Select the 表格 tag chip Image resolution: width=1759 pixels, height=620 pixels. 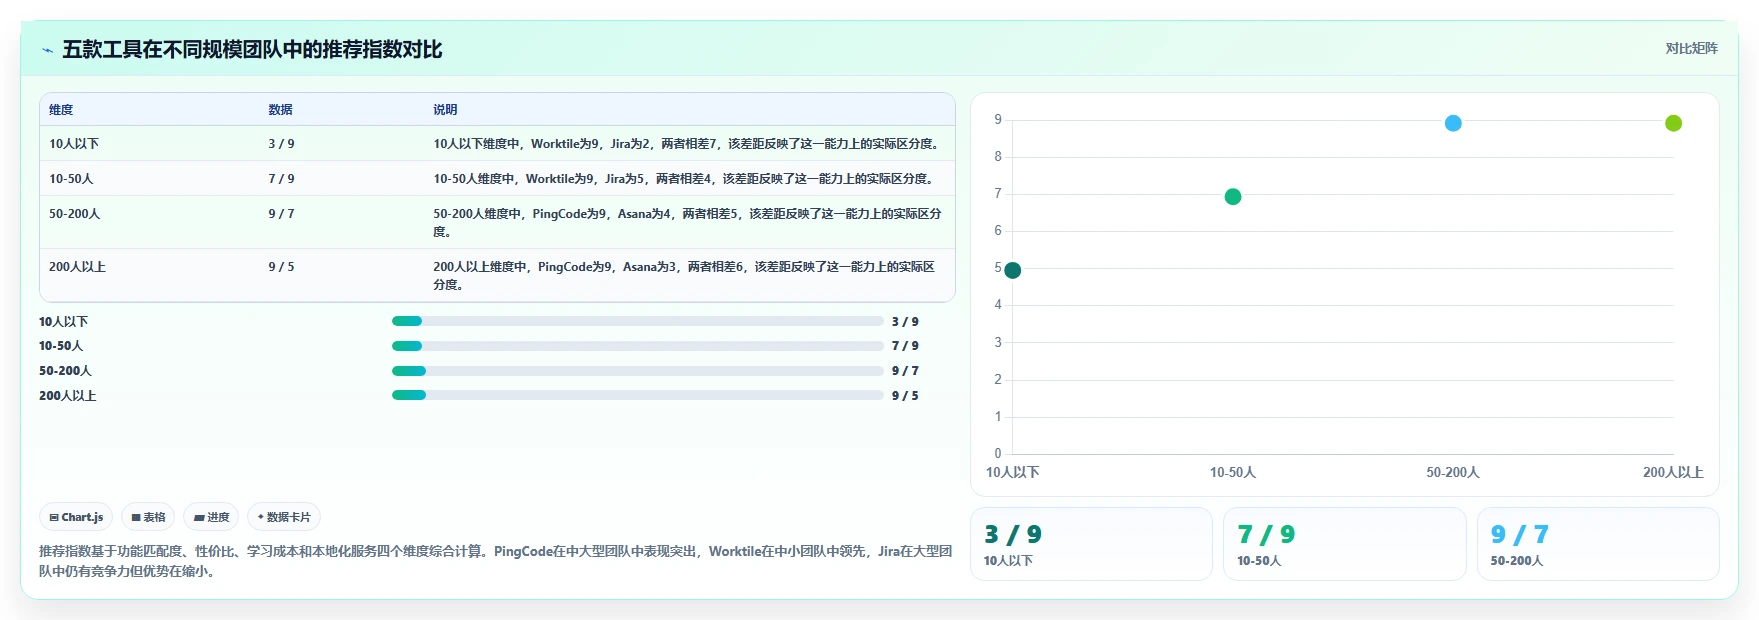tap(148, 517)
